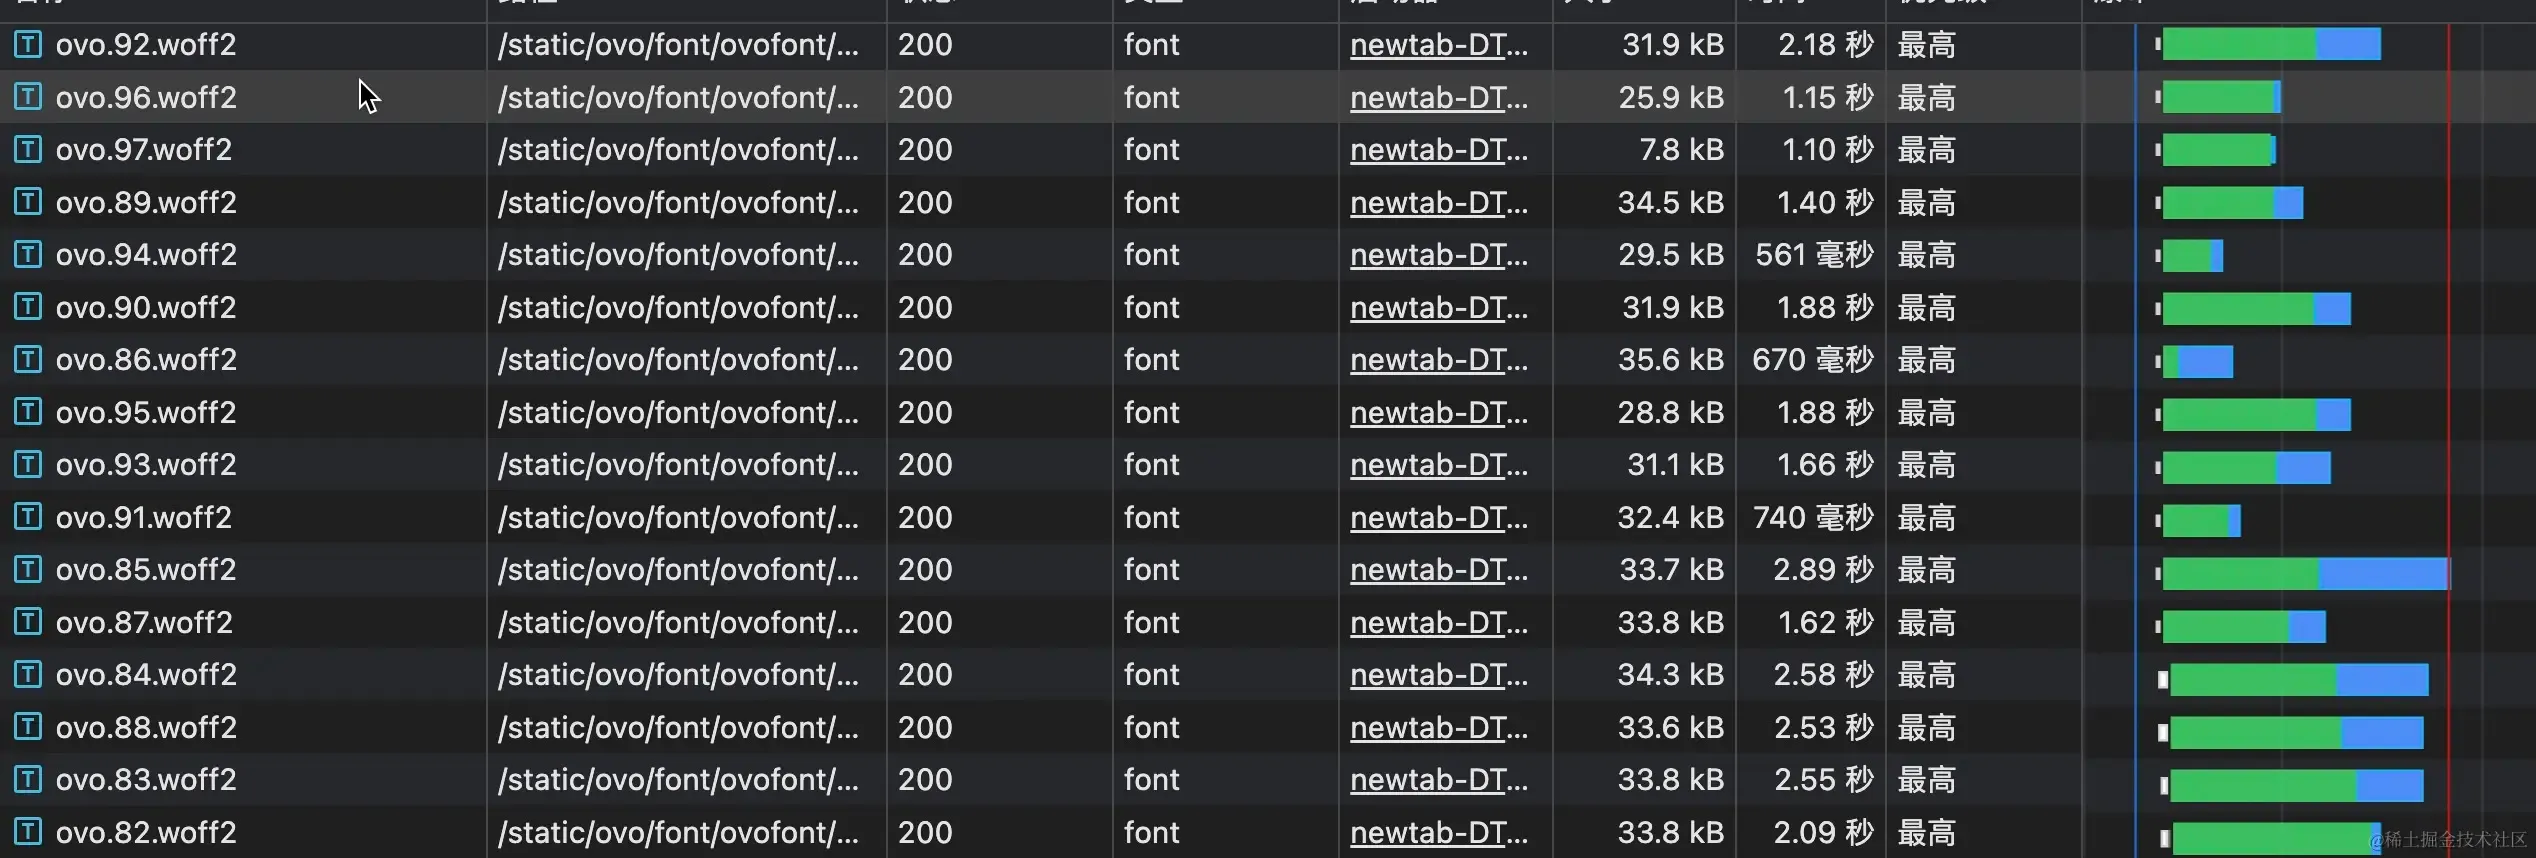Click the font icon beside ovo.88.woff2

click(x=28, y=727)
